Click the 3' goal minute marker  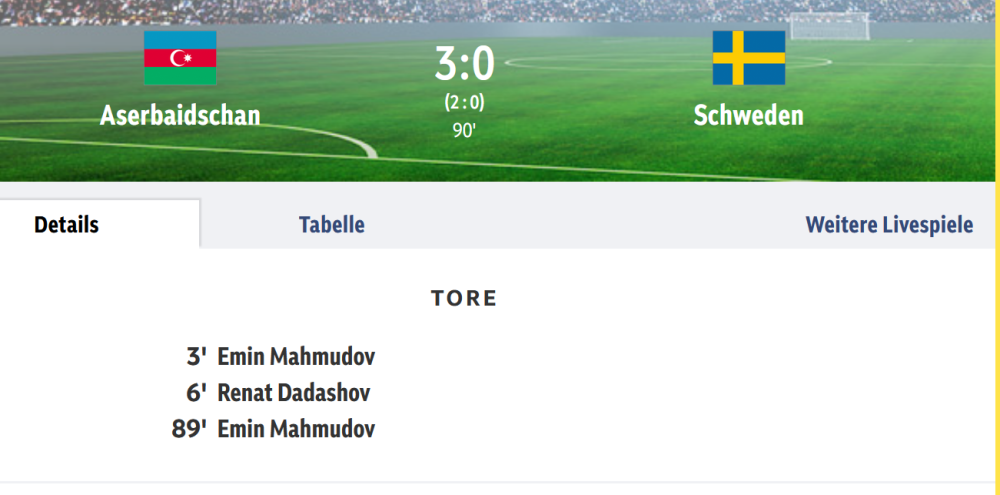point(197,356)
